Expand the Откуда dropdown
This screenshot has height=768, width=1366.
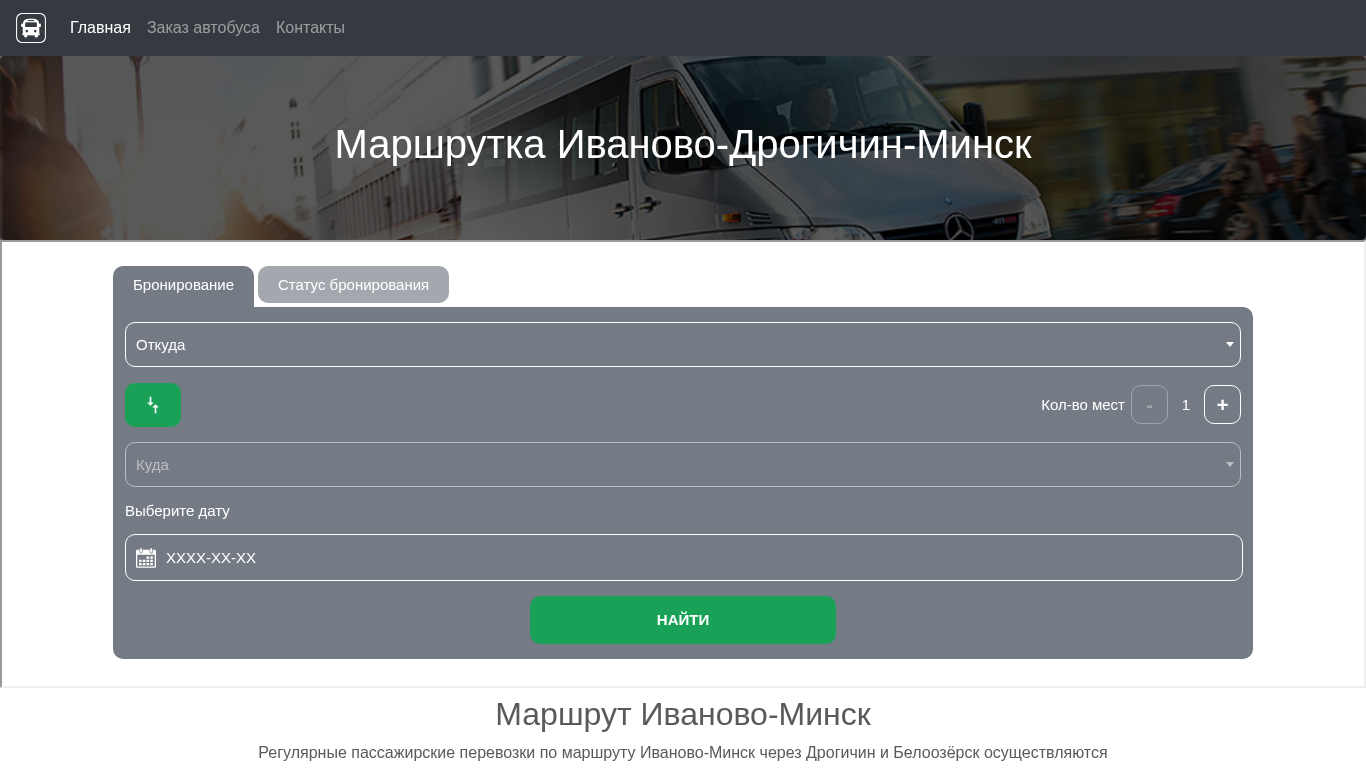[683, 344]
